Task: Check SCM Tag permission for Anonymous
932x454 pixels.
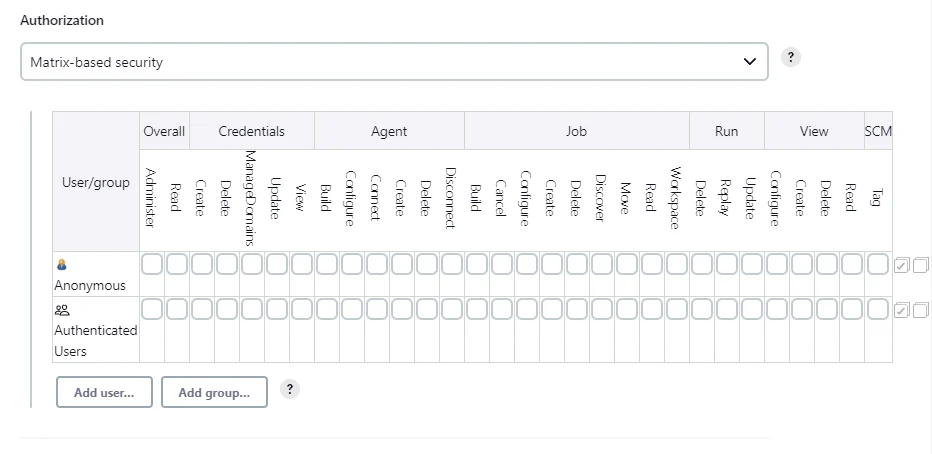Action: tap(877, 264)
